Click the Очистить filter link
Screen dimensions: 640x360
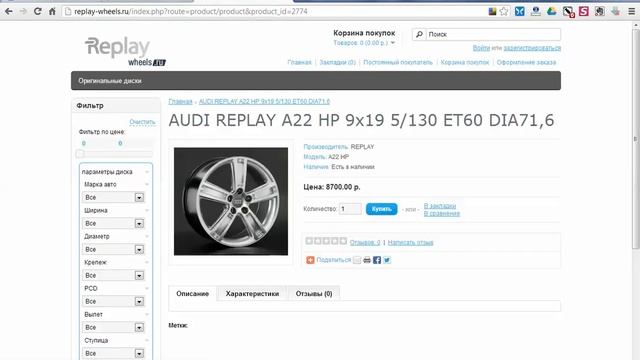pyautogui.click(x=142, y=122)
